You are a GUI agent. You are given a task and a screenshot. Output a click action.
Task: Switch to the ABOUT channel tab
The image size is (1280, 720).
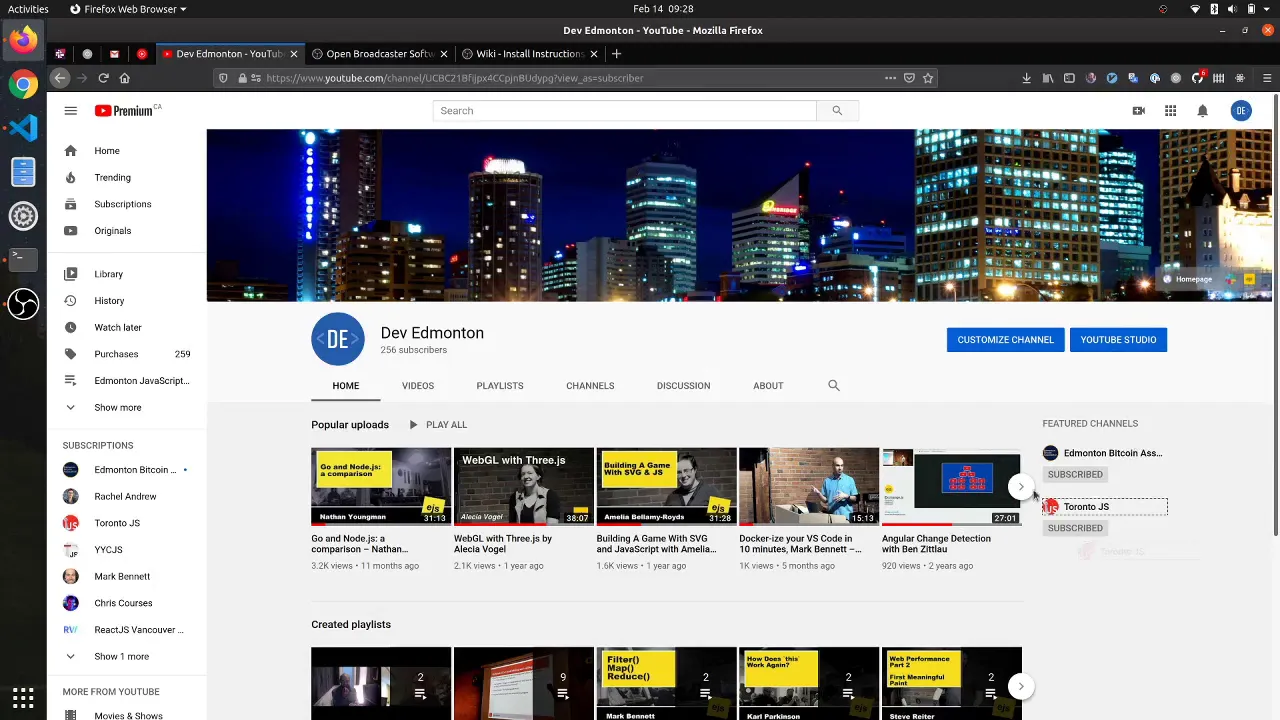[768, 385]
